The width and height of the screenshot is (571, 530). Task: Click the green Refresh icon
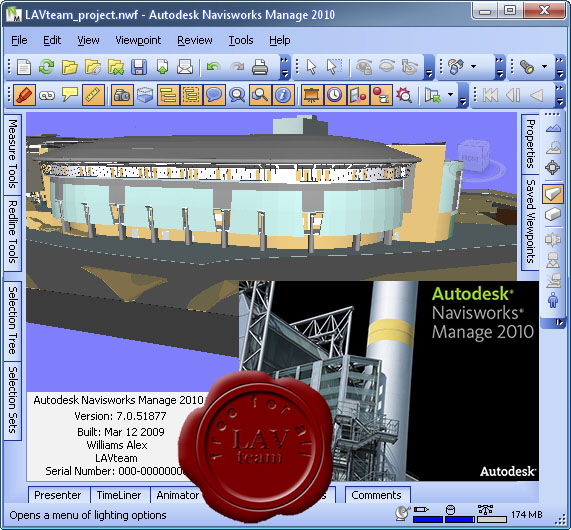point(47,67)
